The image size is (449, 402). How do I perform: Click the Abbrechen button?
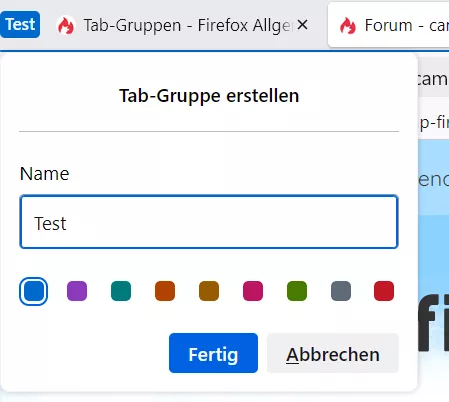pos(333,353)
